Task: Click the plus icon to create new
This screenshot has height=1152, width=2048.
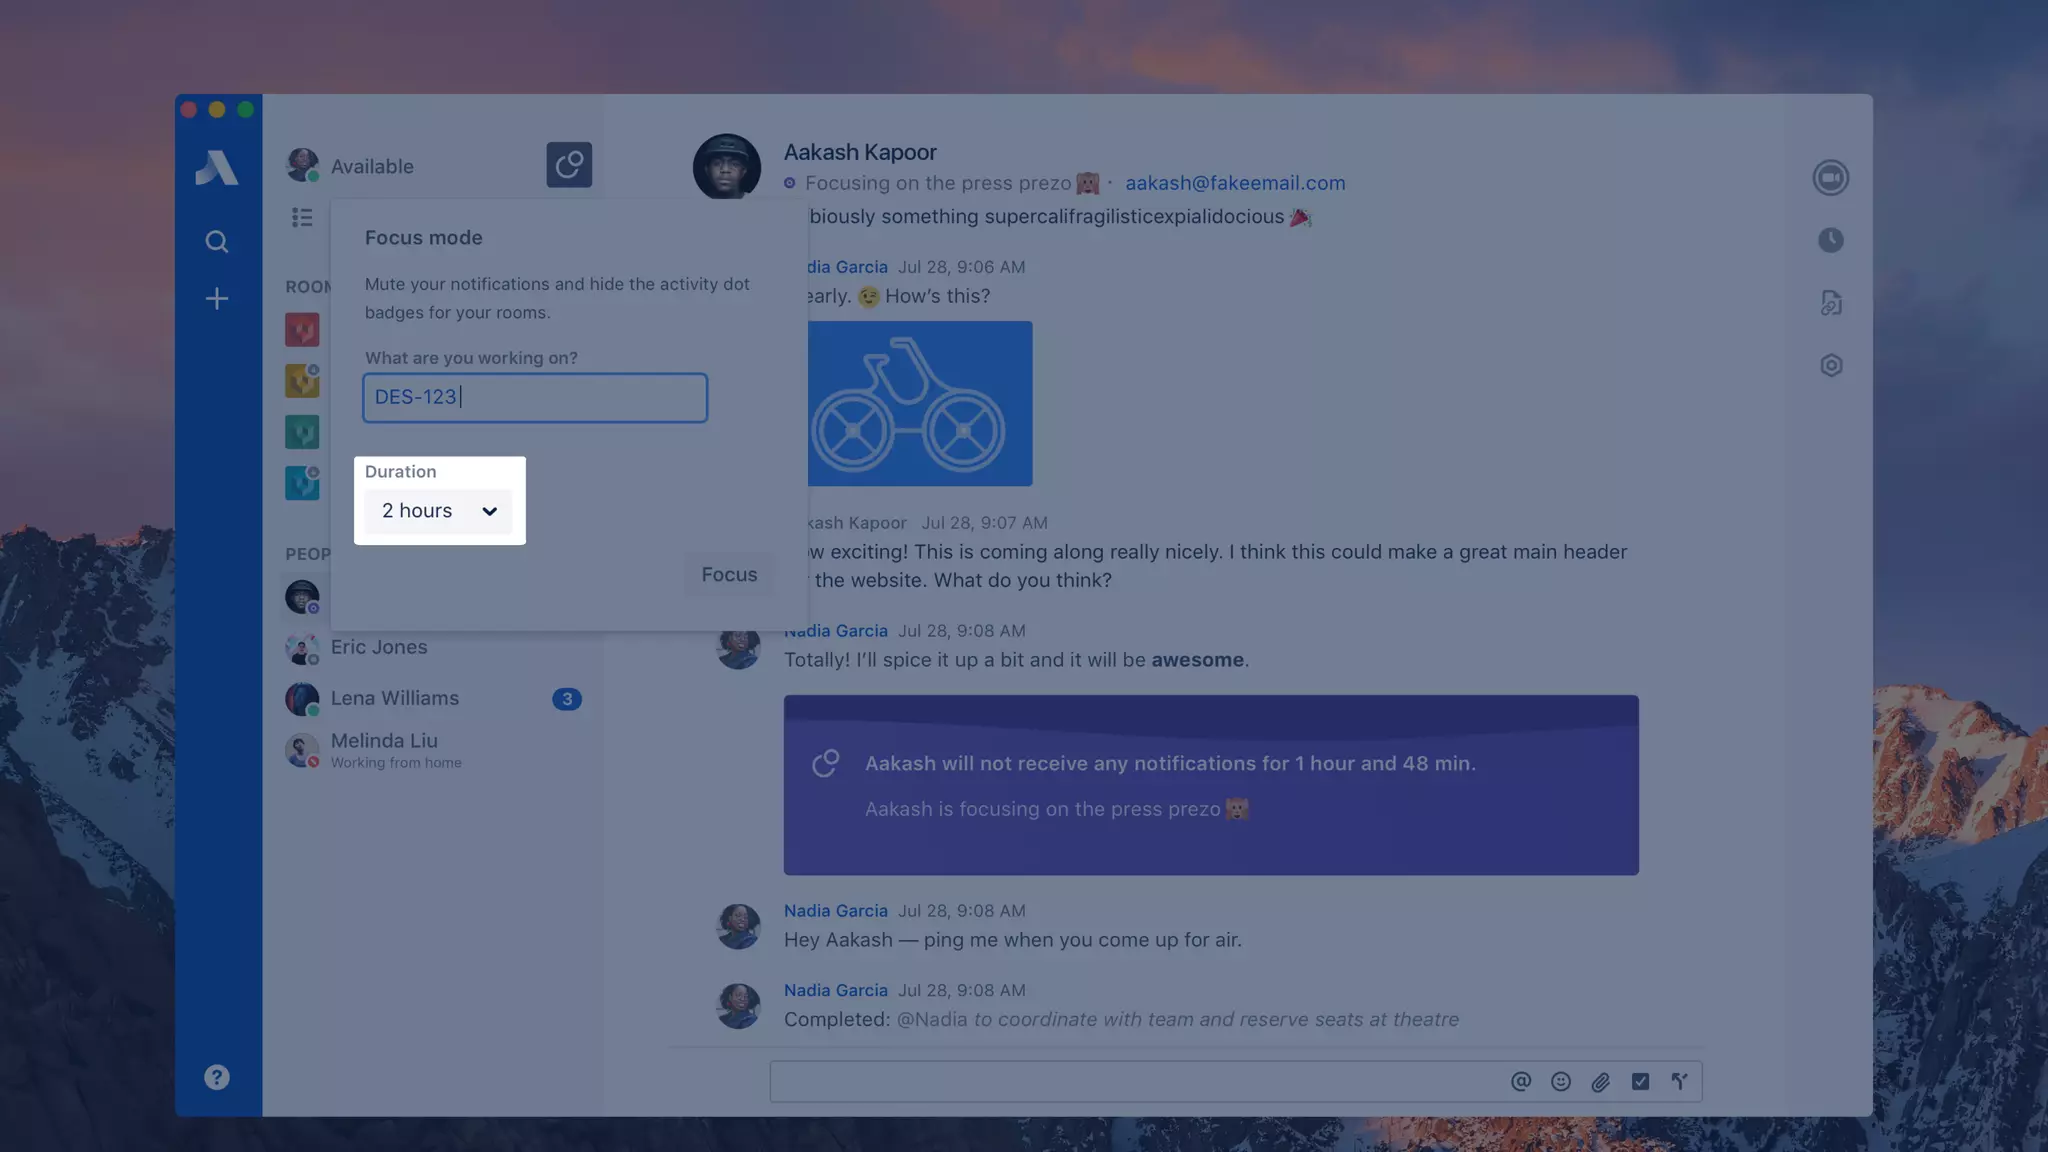Action: pos(217,299)
